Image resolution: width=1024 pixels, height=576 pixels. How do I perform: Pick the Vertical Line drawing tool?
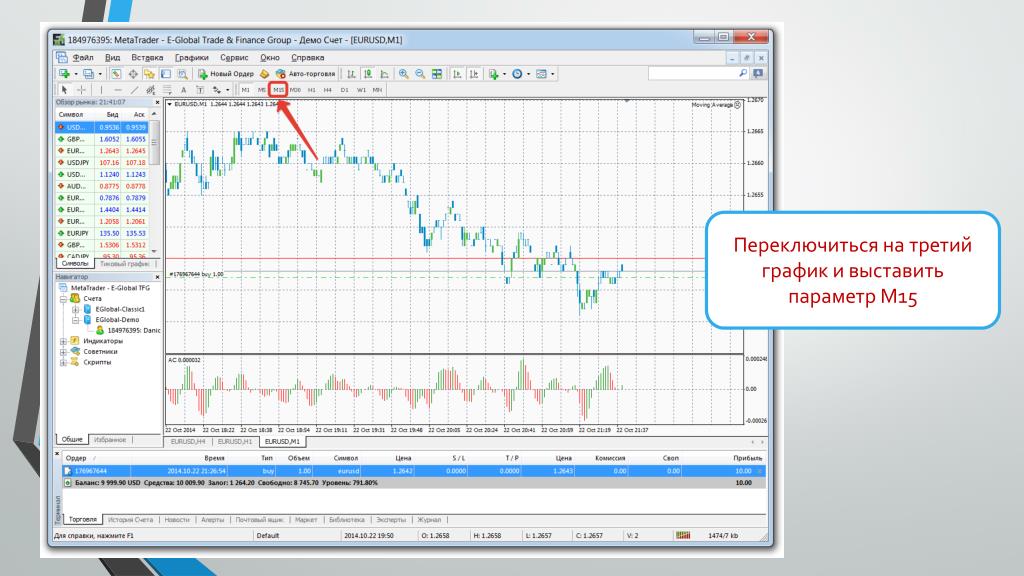coord(101,89)
